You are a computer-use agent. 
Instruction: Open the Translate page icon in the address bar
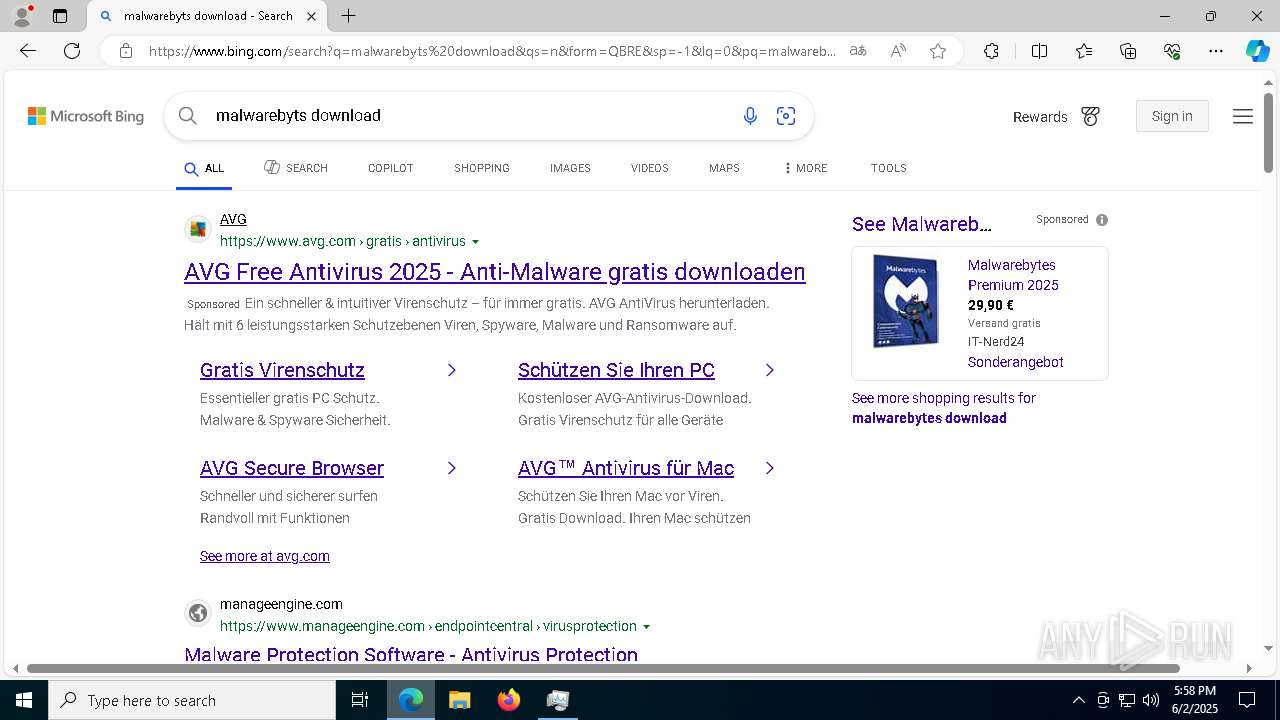[x=858, y=51]
